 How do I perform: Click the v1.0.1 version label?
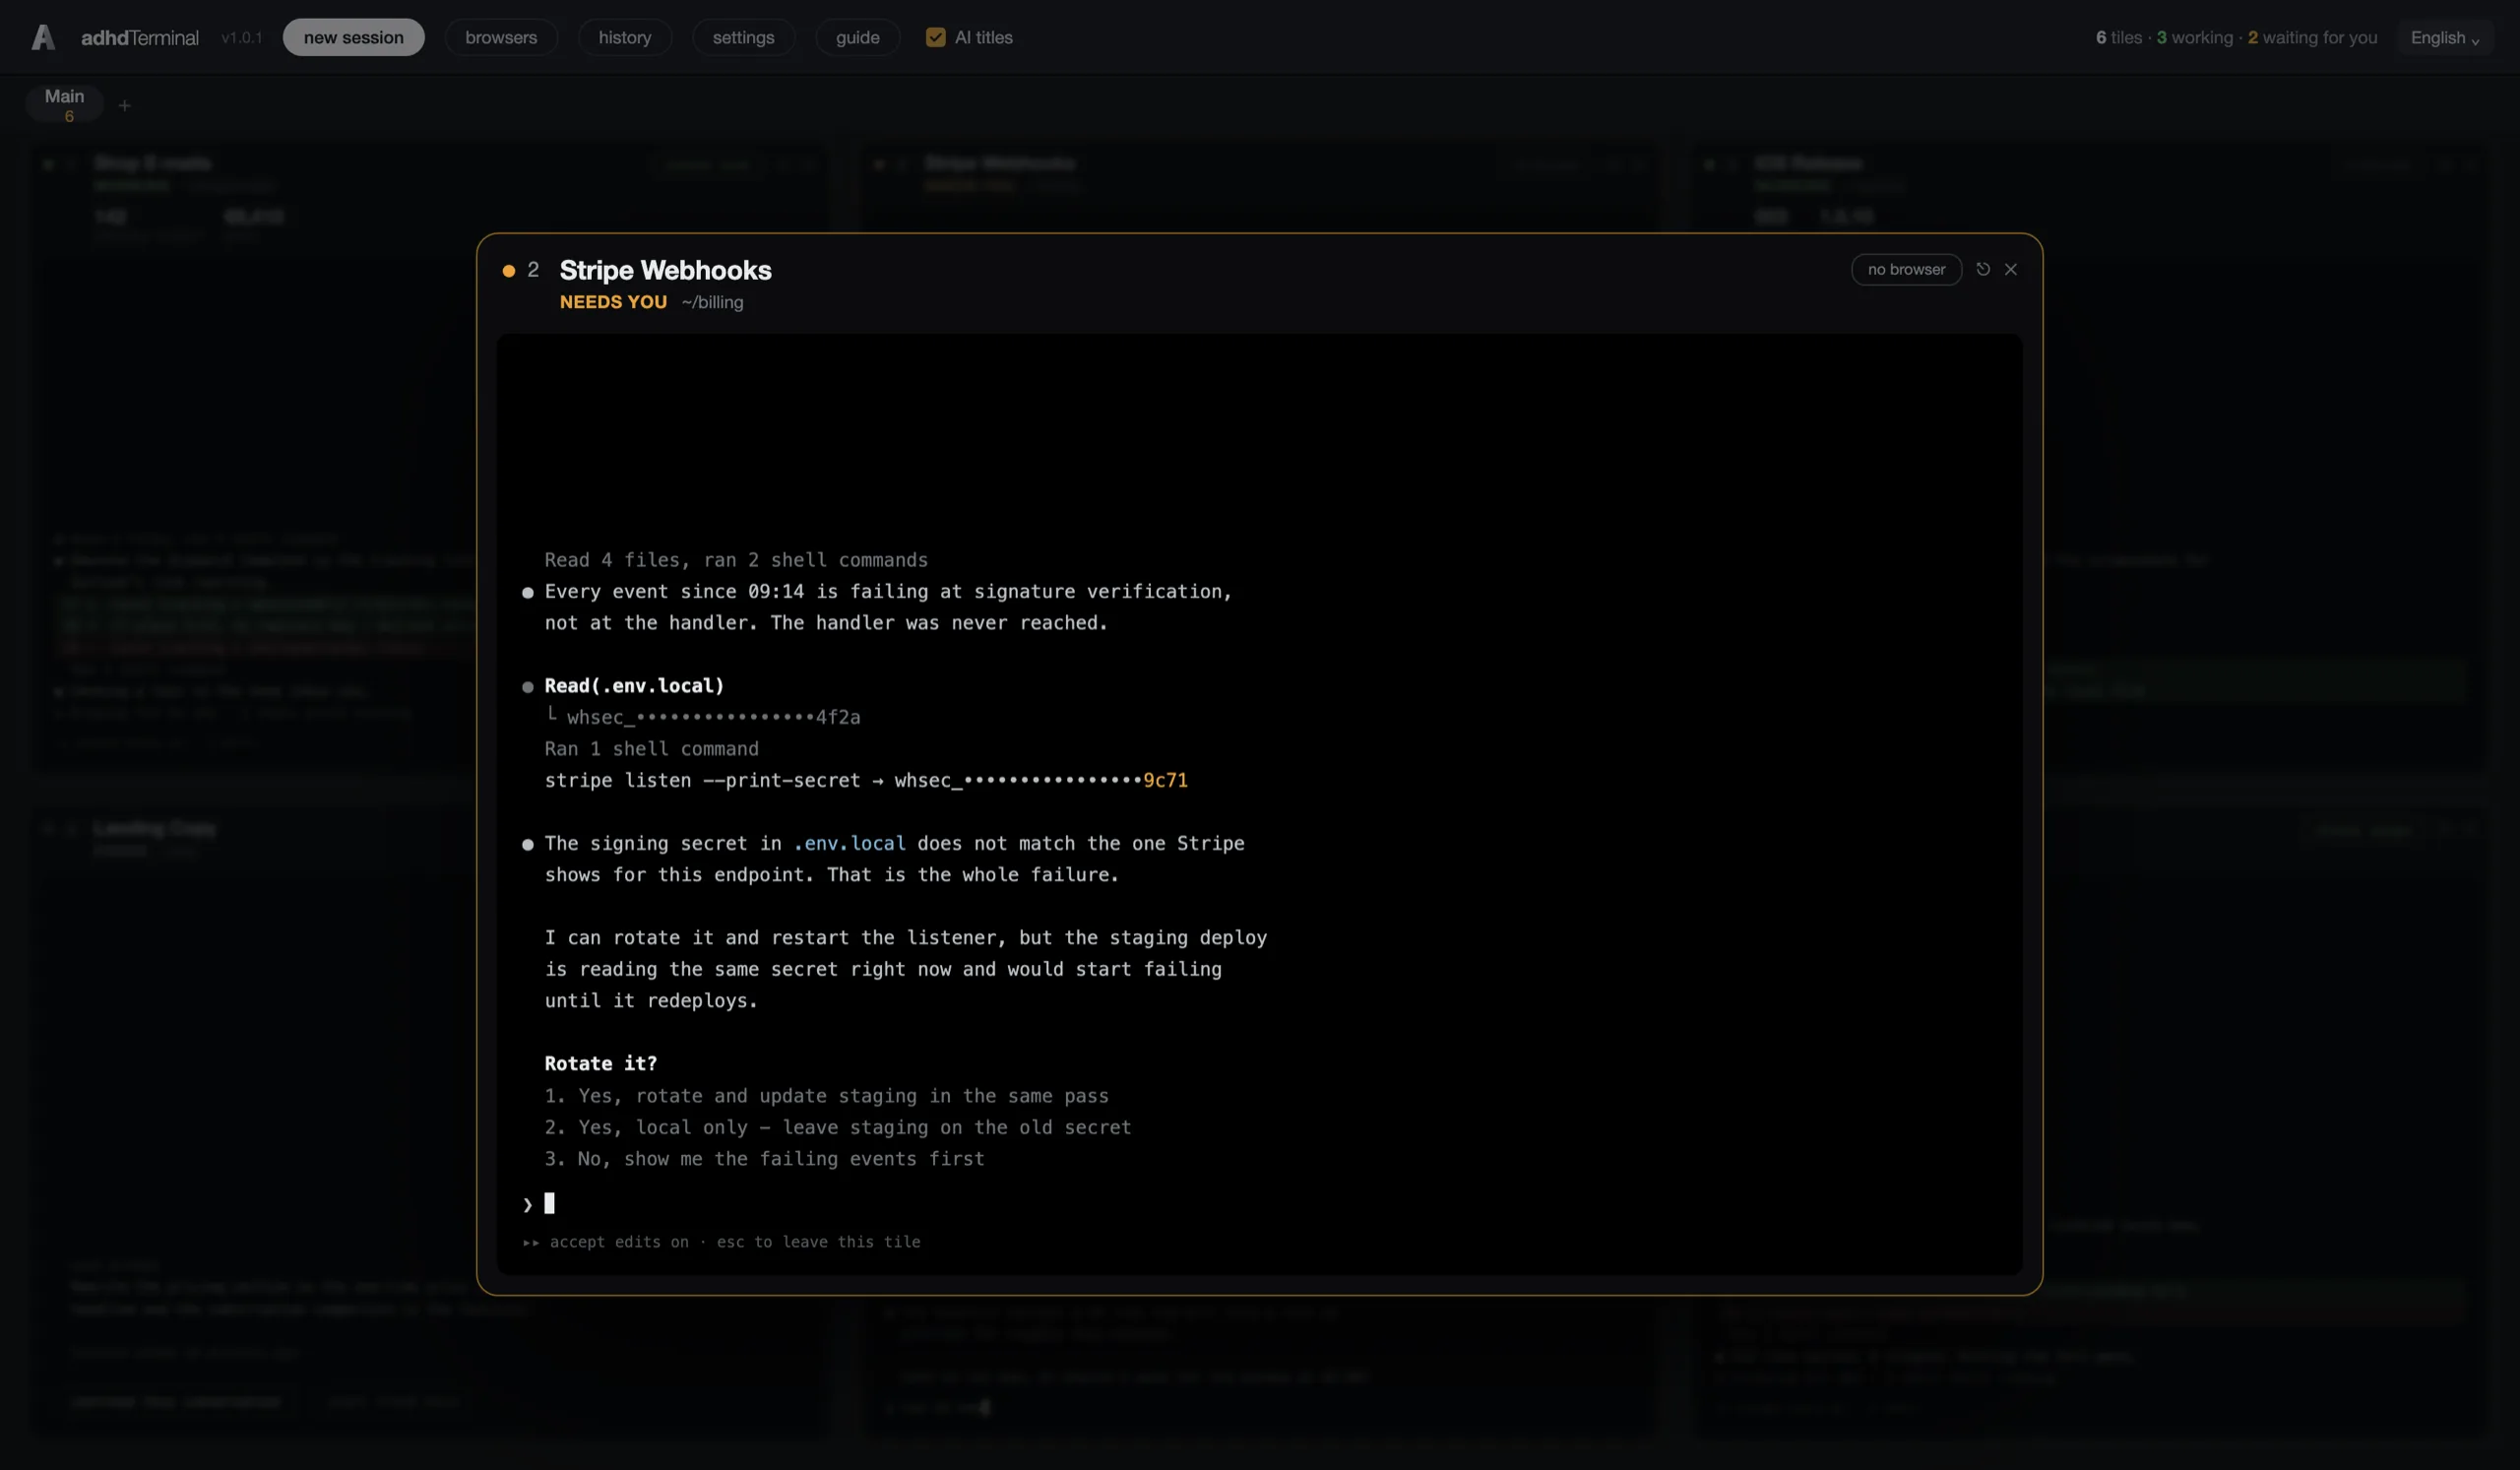tap(241, 38)
